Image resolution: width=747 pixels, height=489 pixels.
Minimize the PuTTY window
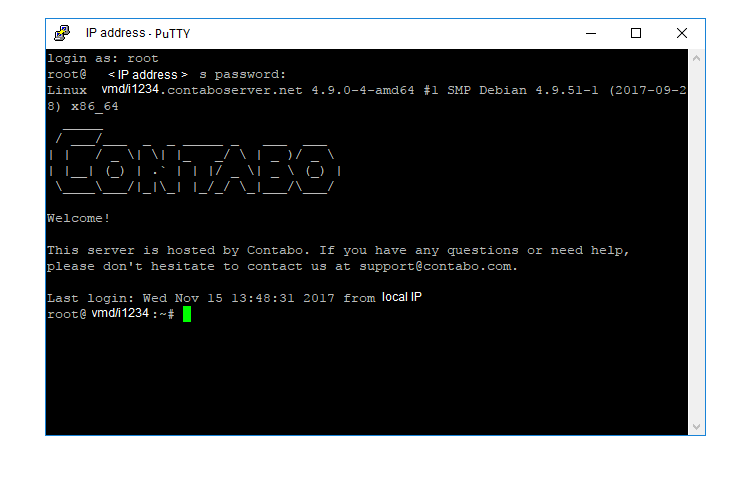(591, 33)
